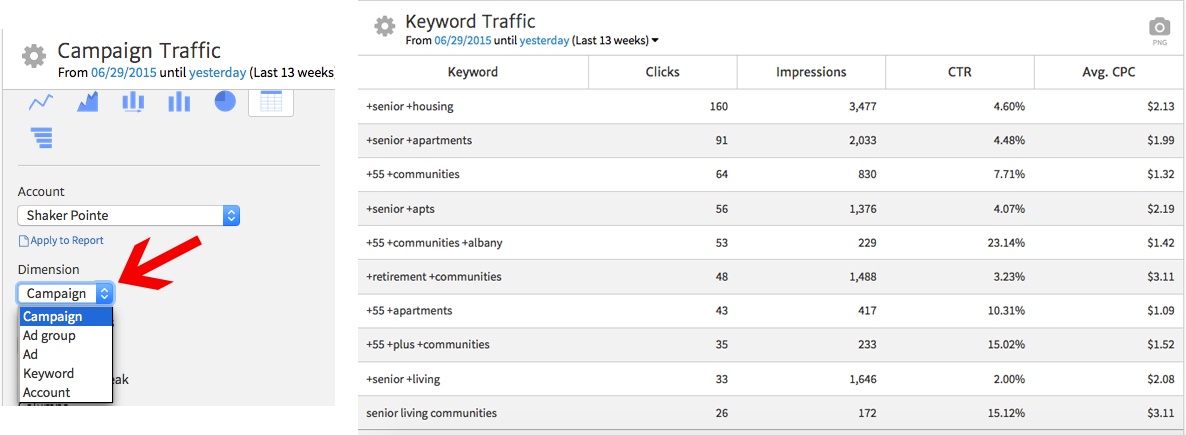Sort table by Avg. CPC column header

tap(1107, 72)
